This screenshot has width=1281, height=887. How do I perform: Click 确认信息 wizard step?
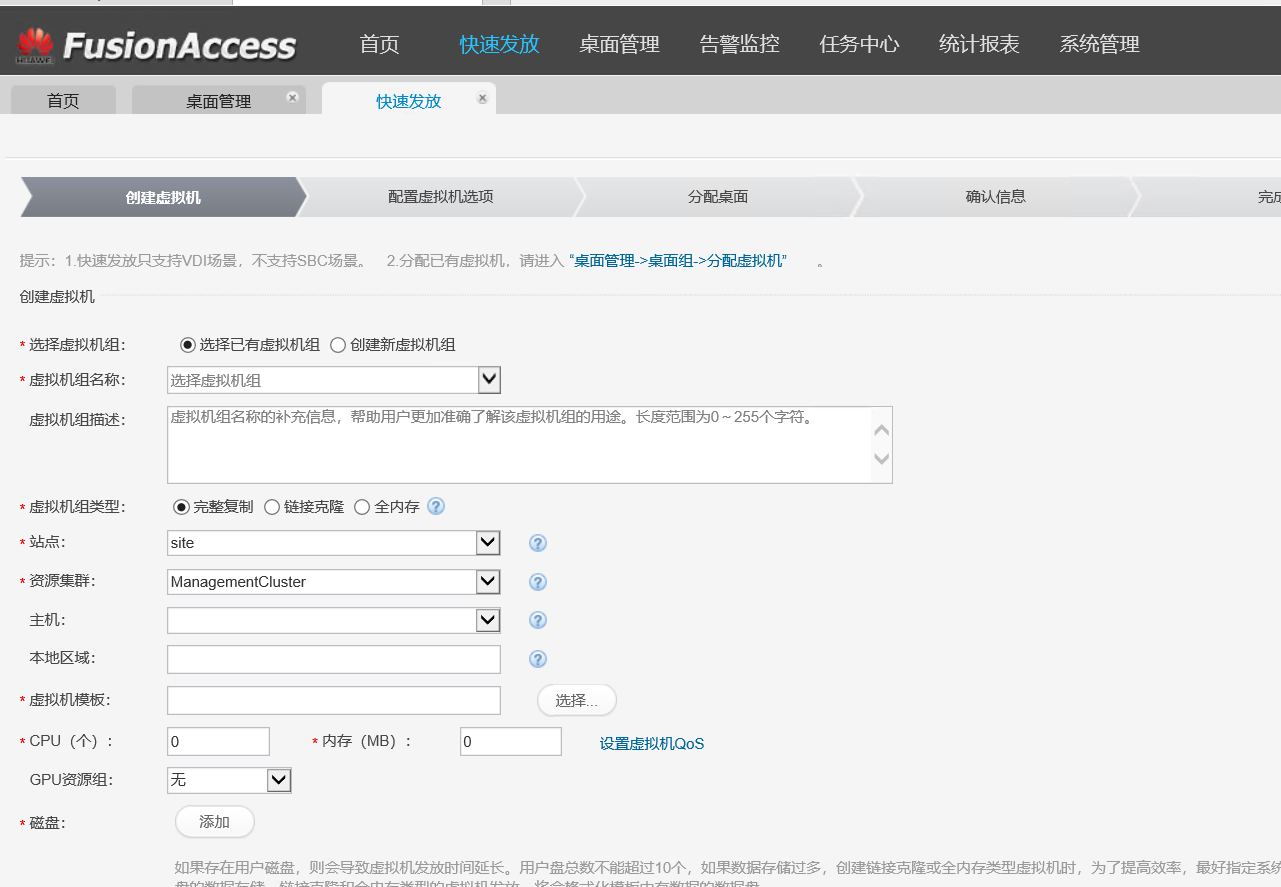point(996,197)
